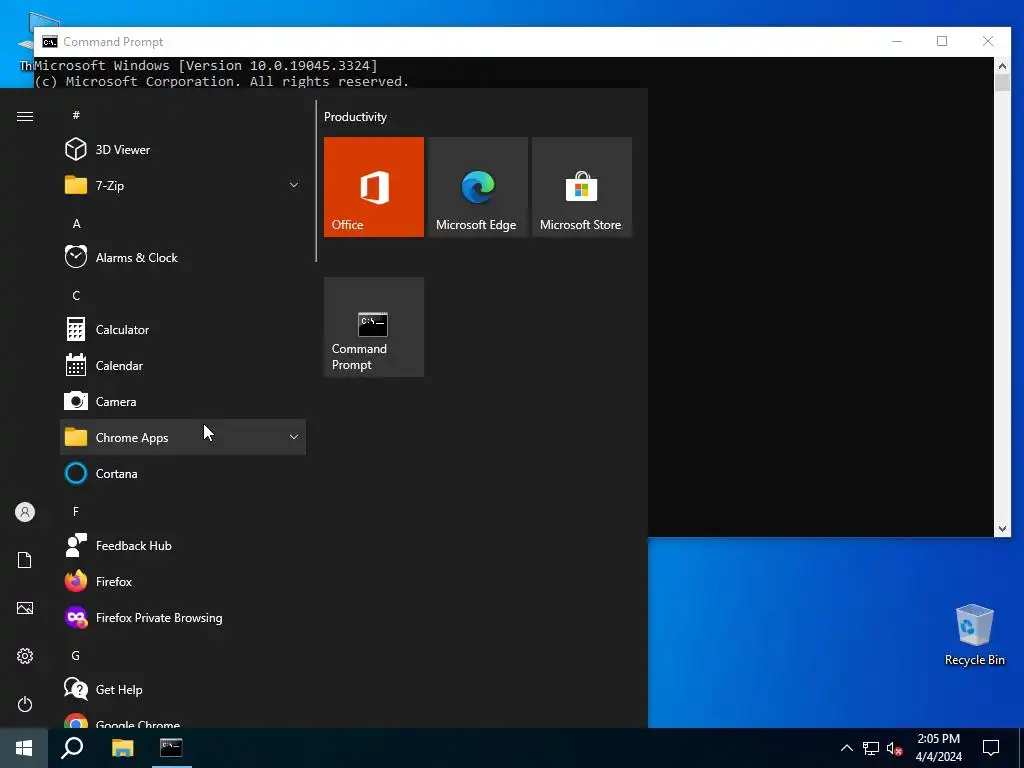Open Firefox from the Start menu
The width and height of the screenshot is (1024, 768).
[183, 581]
